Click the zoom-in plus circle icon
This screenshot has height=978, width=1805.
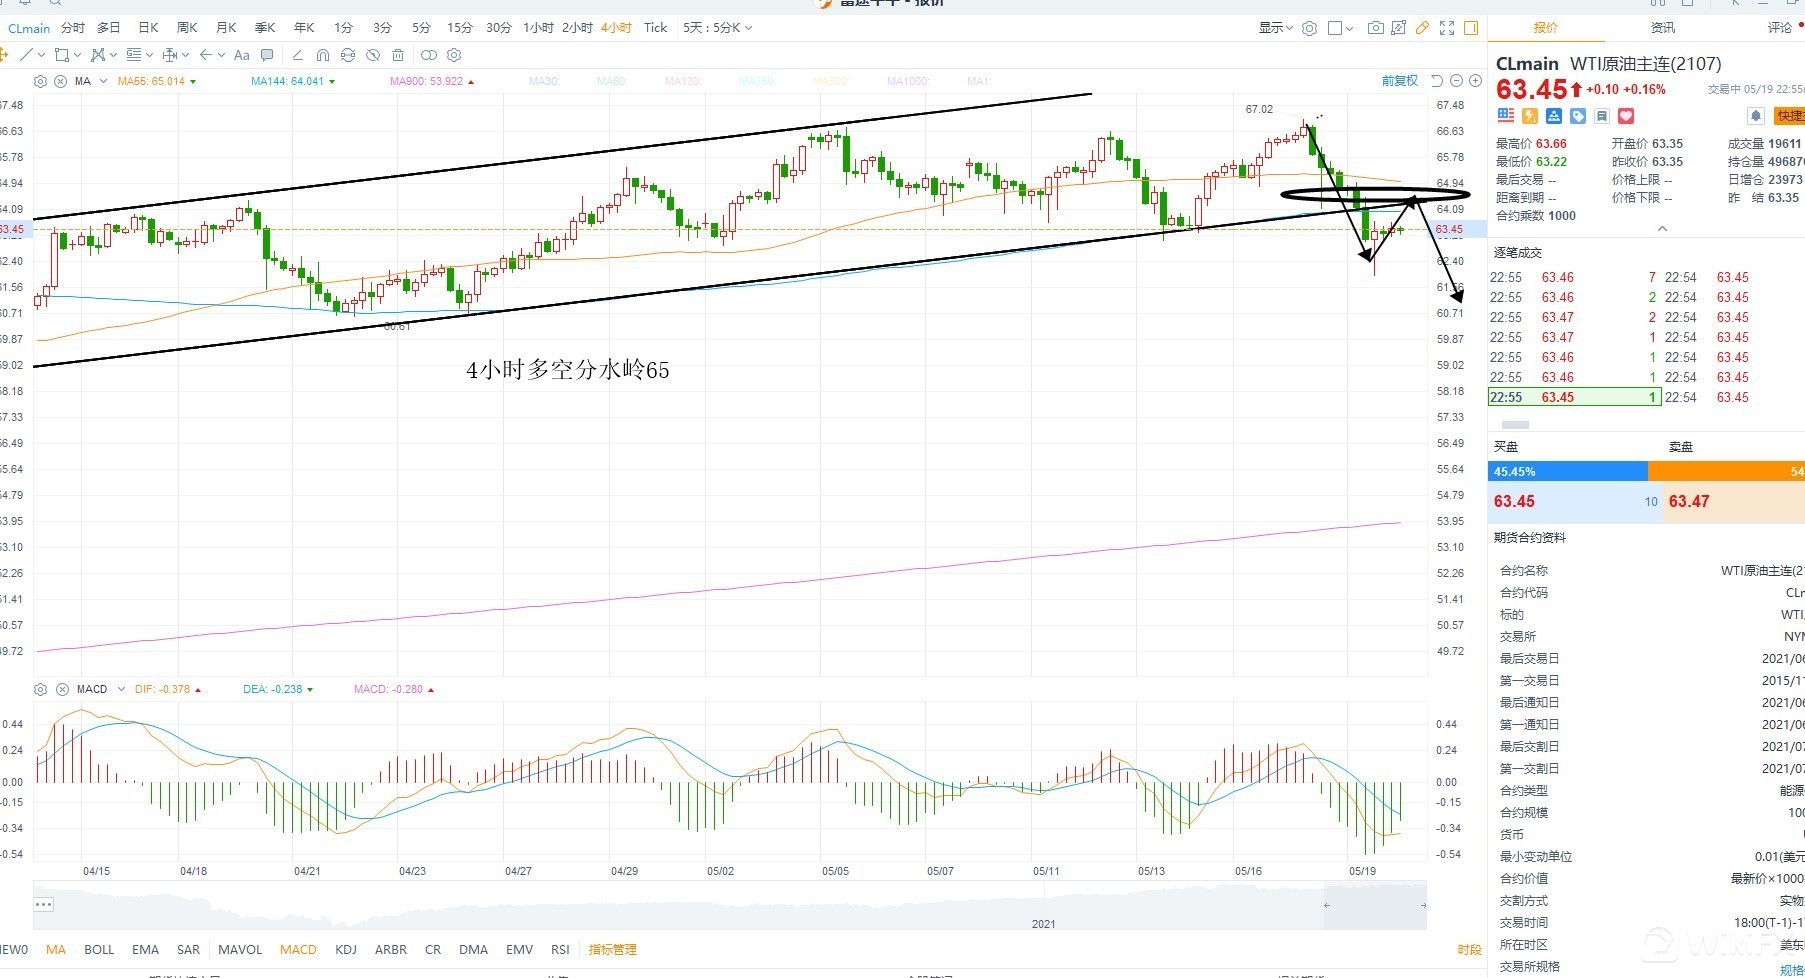click(1475, 81)
